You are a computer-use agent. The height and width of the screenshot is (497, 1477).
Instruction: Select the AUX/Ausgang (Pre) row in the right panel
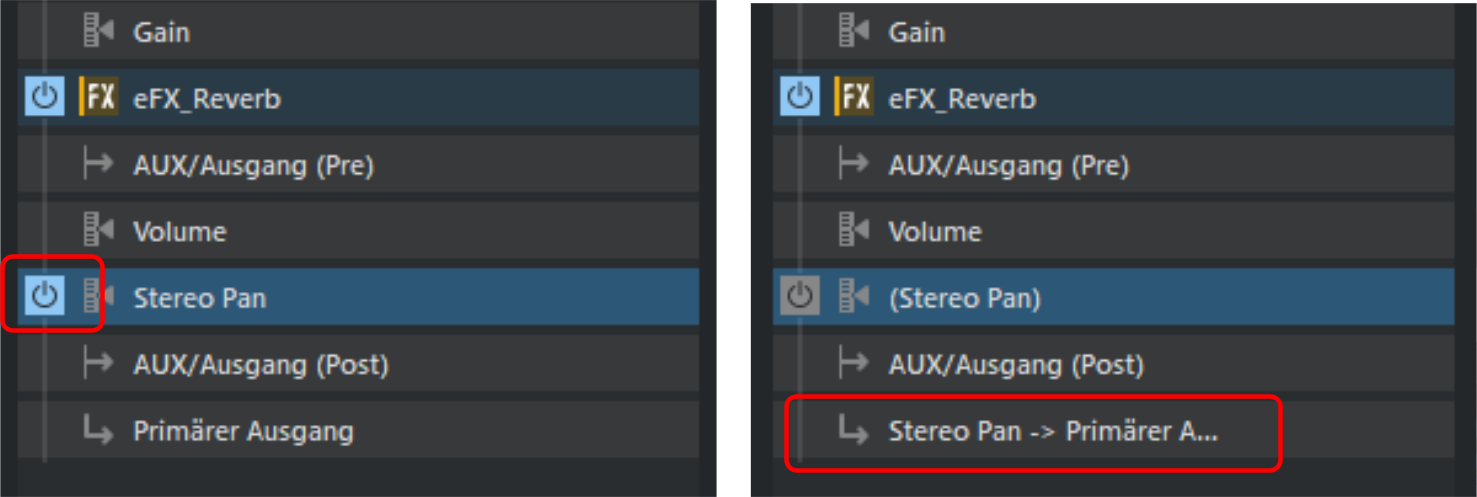(1008, 165)
